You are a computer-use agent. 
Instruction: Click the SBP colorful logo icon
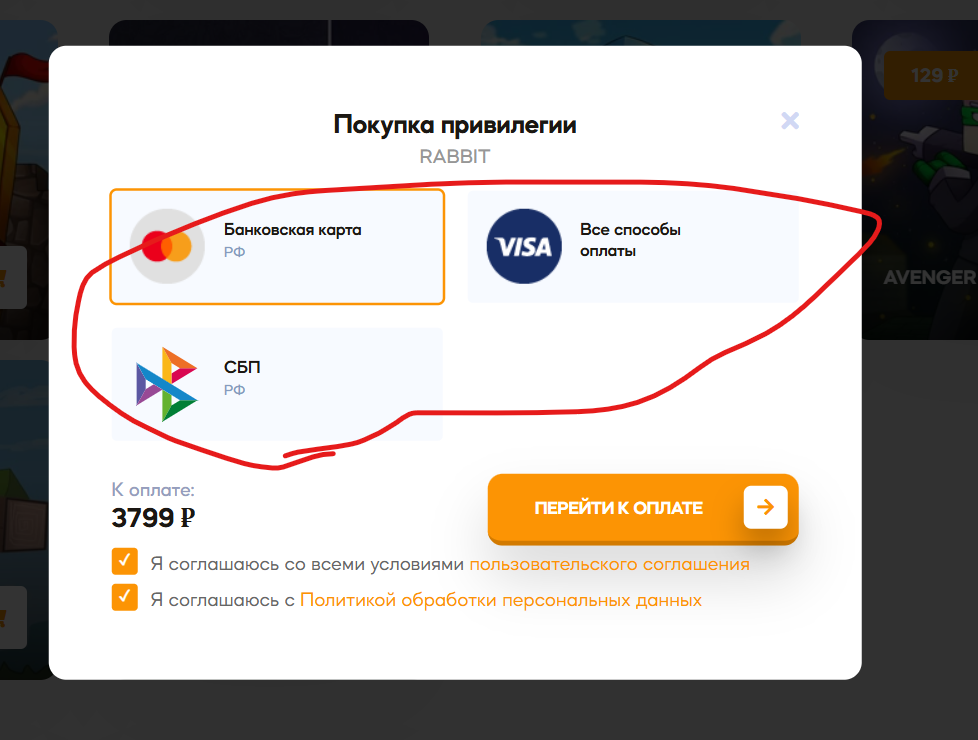tap(167, 384)
